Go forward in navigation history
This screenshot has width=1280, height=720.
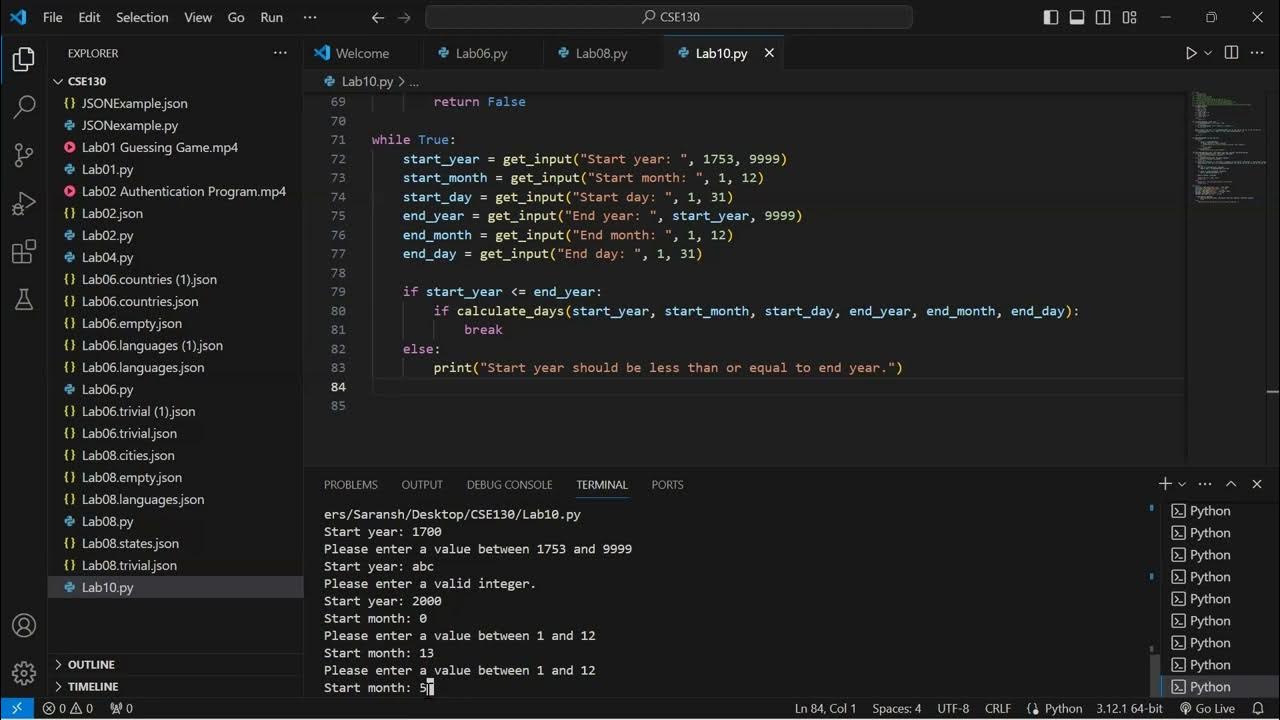[x=404, y=17]
